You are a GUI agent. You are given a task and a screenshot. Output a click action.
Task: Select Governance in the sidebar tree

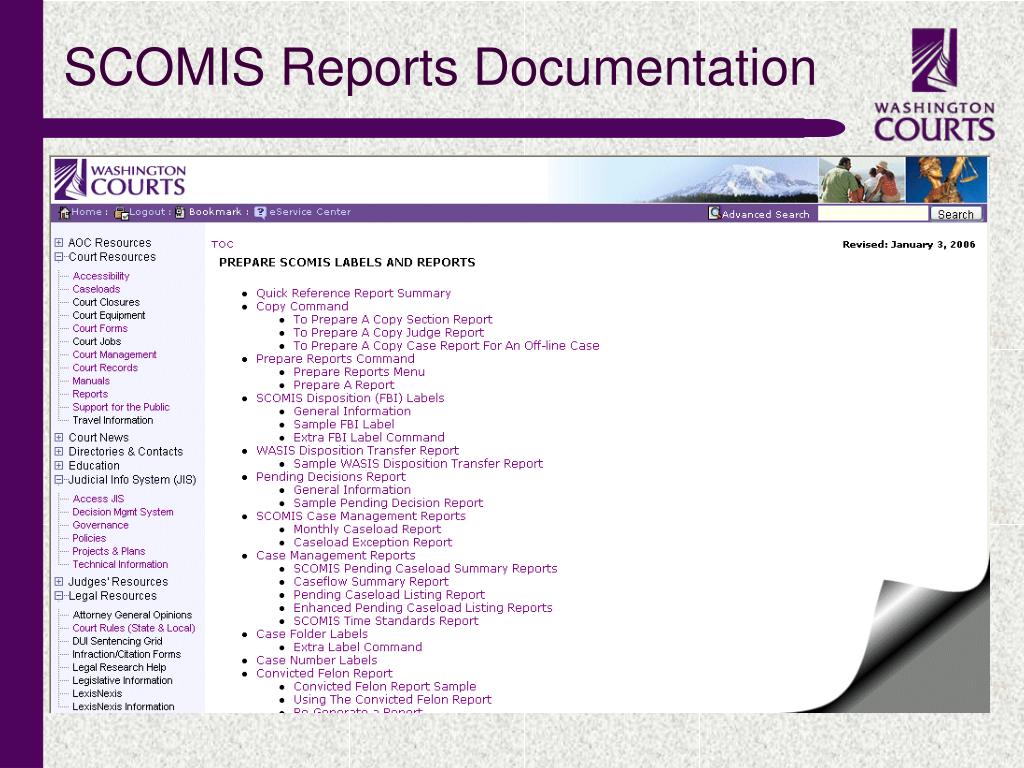coord(100,525)
